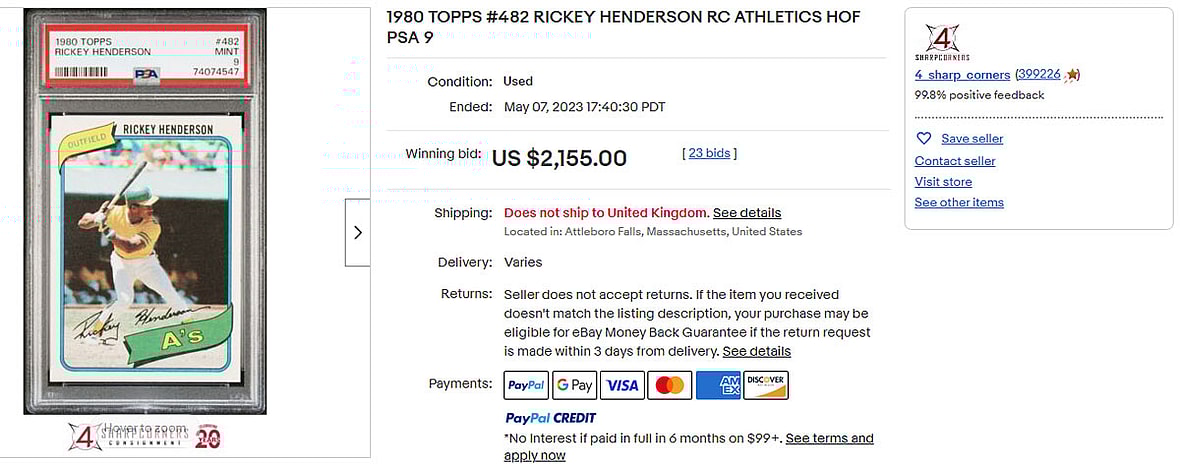
Task: Open the 23 bids history link
Action: point(709,153)
